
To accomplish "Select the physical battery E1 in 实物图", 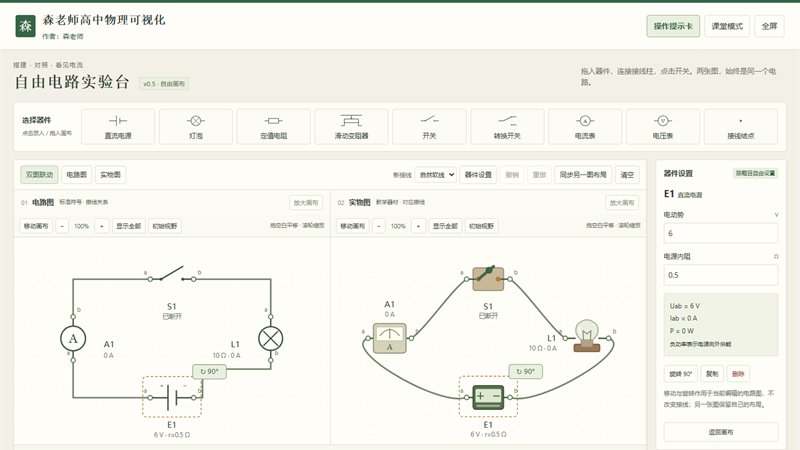I will (x=488, y=397).
